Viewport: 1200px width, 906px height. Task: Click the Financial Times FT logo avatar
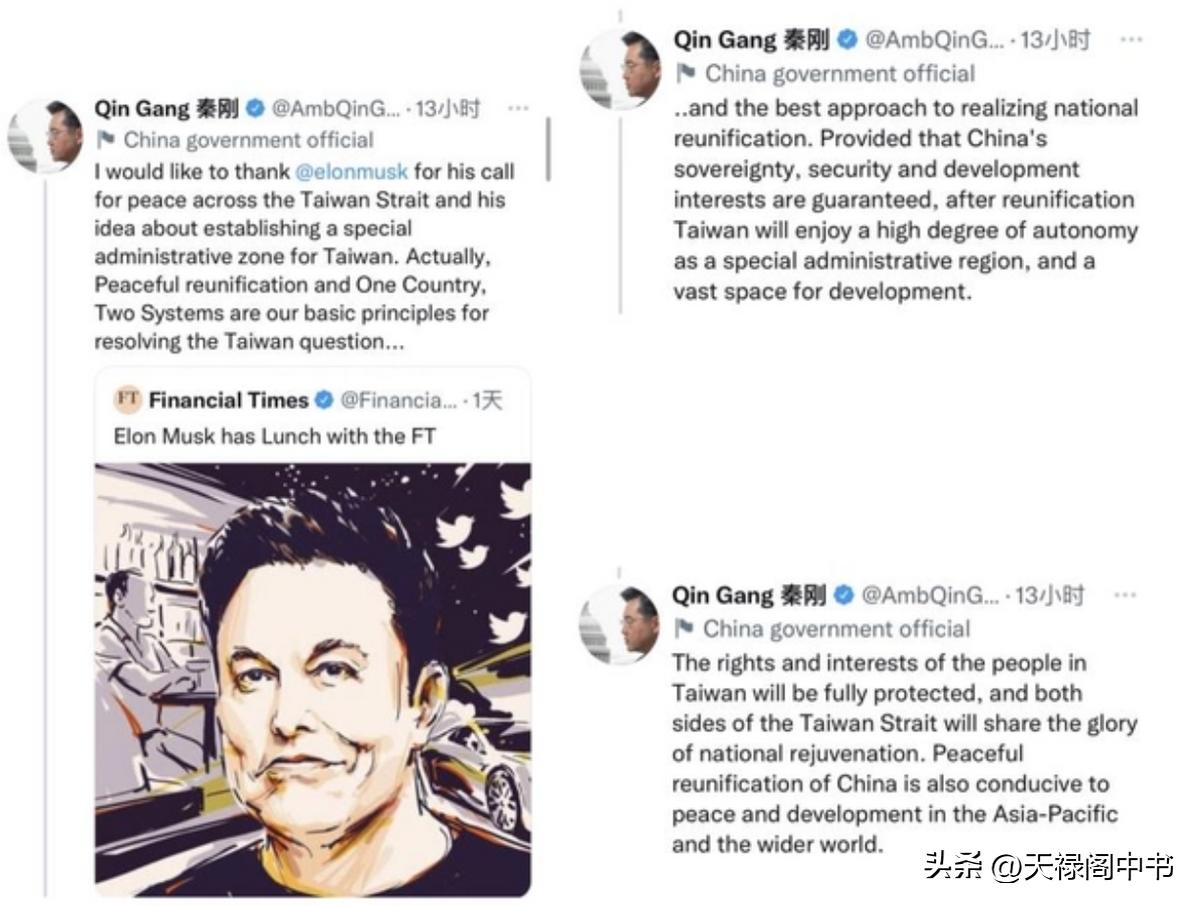pos(127,400)
